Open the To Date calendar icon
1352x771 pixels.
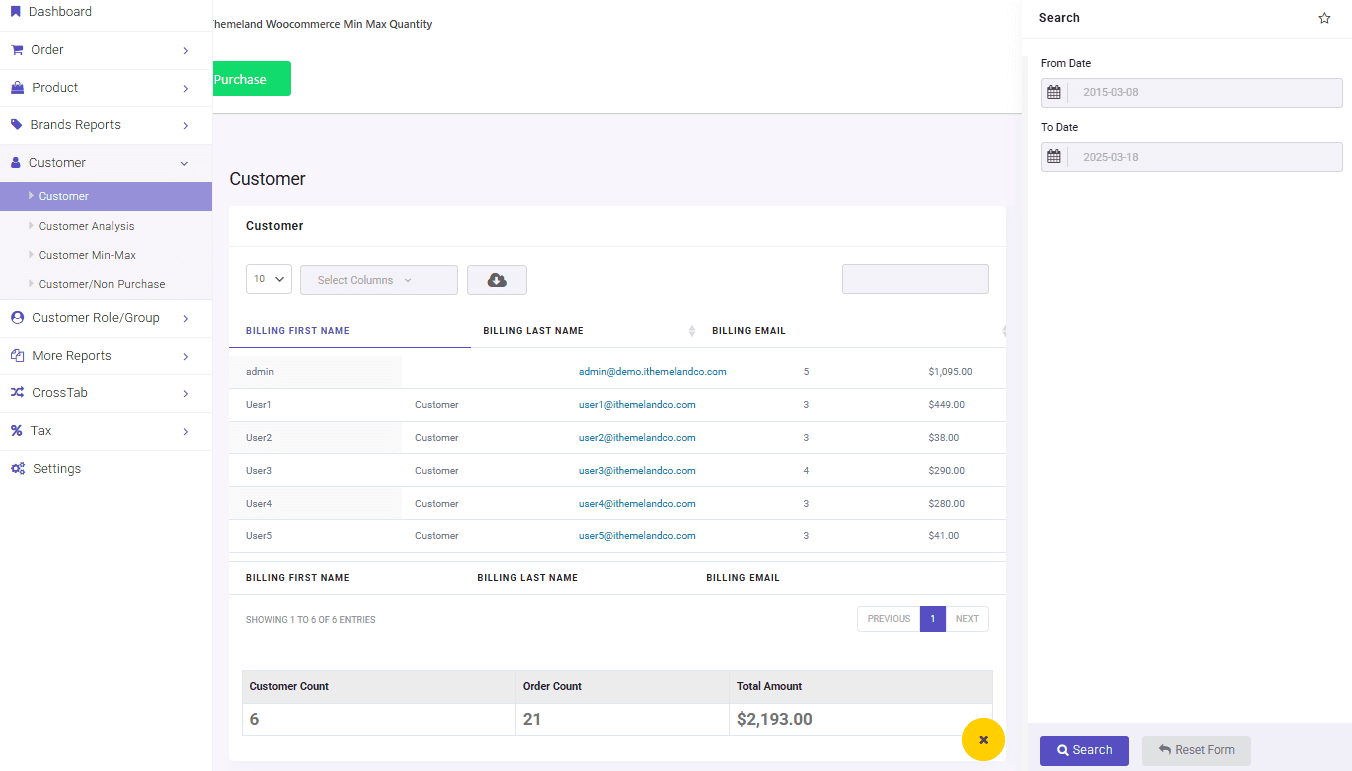[x=1053, y=156]
